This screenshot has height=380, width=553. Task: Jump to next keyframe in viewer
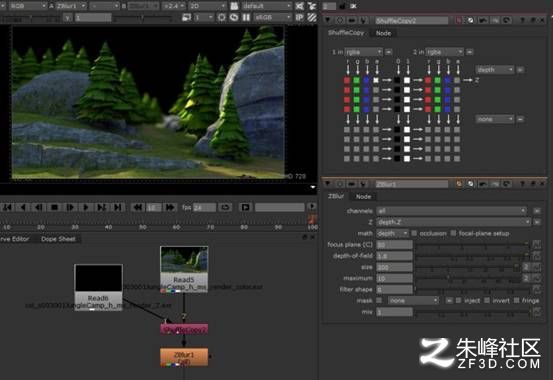coord(102,207)
